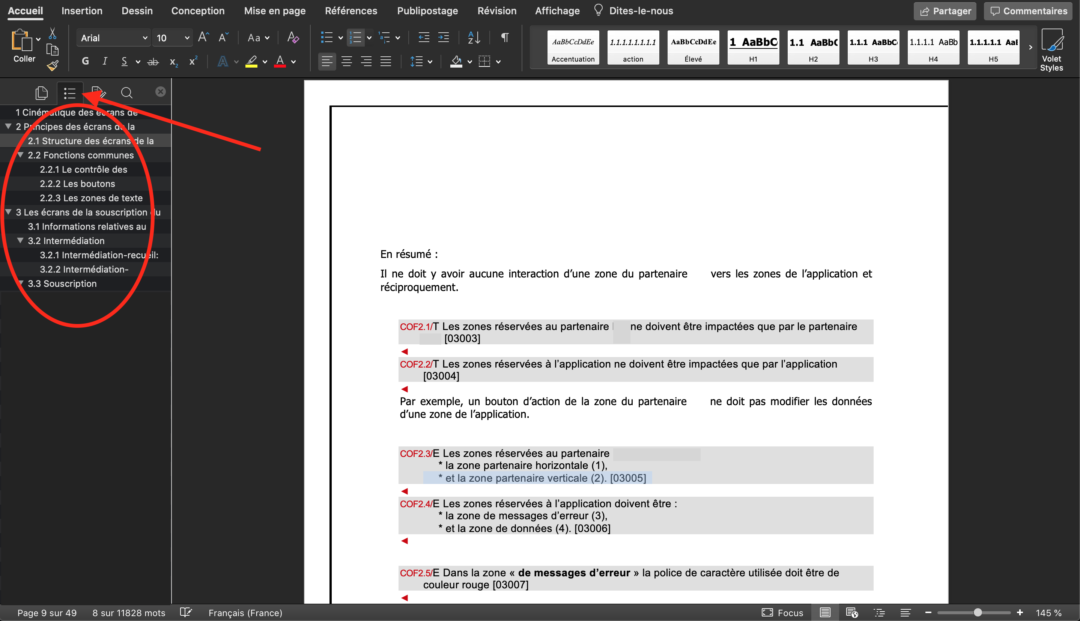Viewport: 1080px width, 621px height.
Task: Collapse the 2.2 Fonctions communes heading
Action: pyautogui.click(x=20, y=155)
